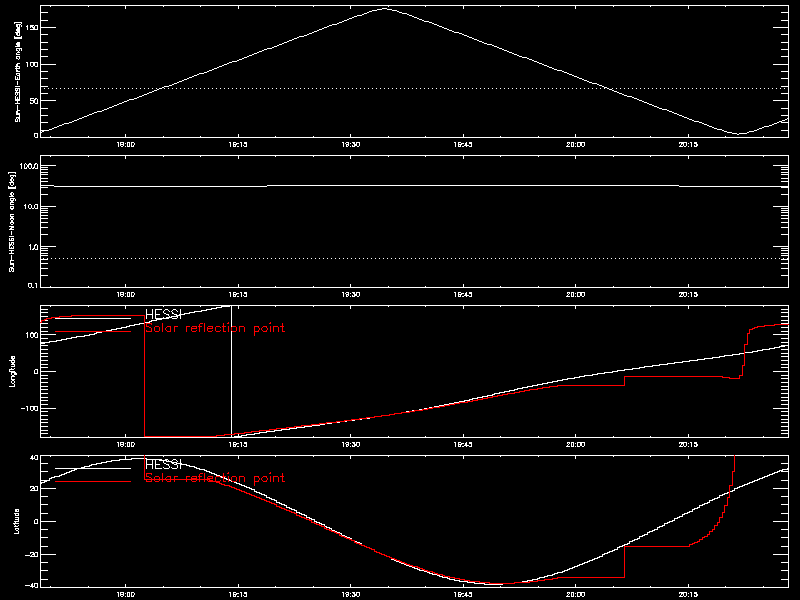Click the Latitude axis label
The width and height of the screenshot is (800, 600).
[x=16, y=521]
